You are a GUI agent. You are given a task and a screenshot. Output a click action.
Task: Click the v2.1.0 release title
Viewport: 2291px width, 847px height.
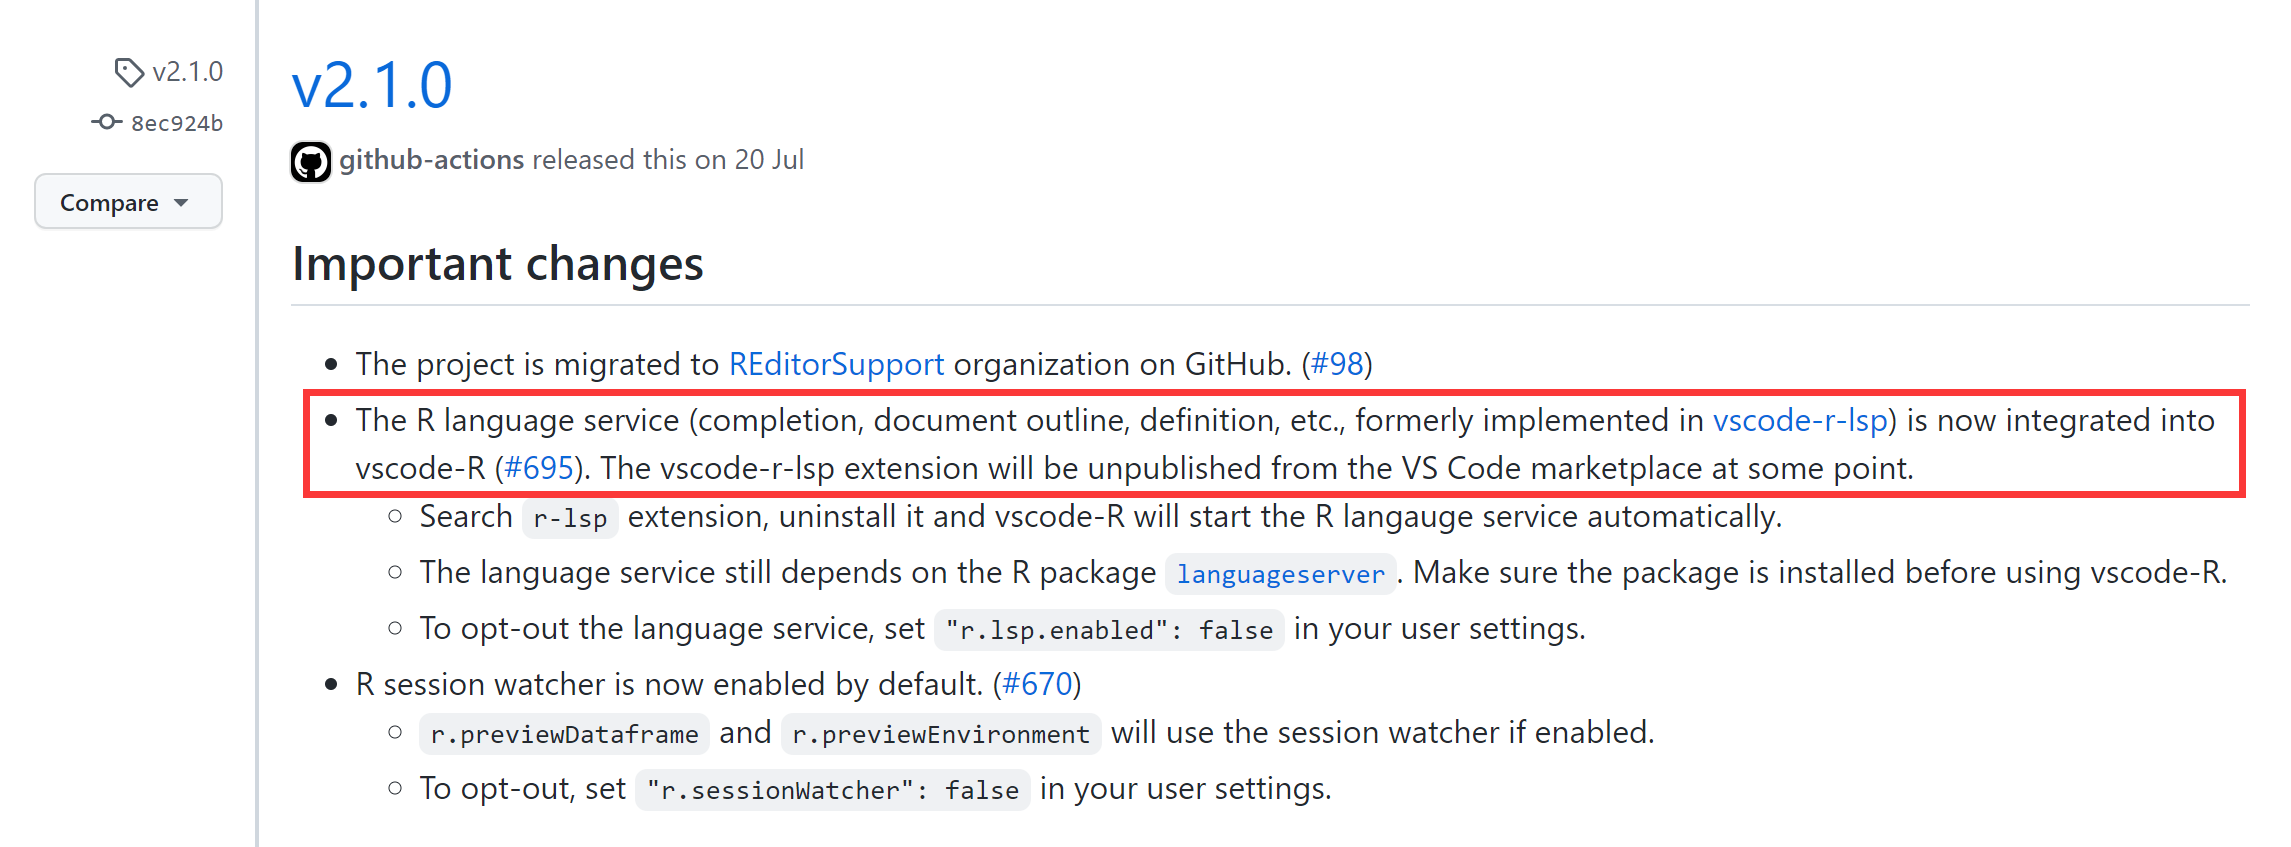pyautogui.click(x=371, y=86)
